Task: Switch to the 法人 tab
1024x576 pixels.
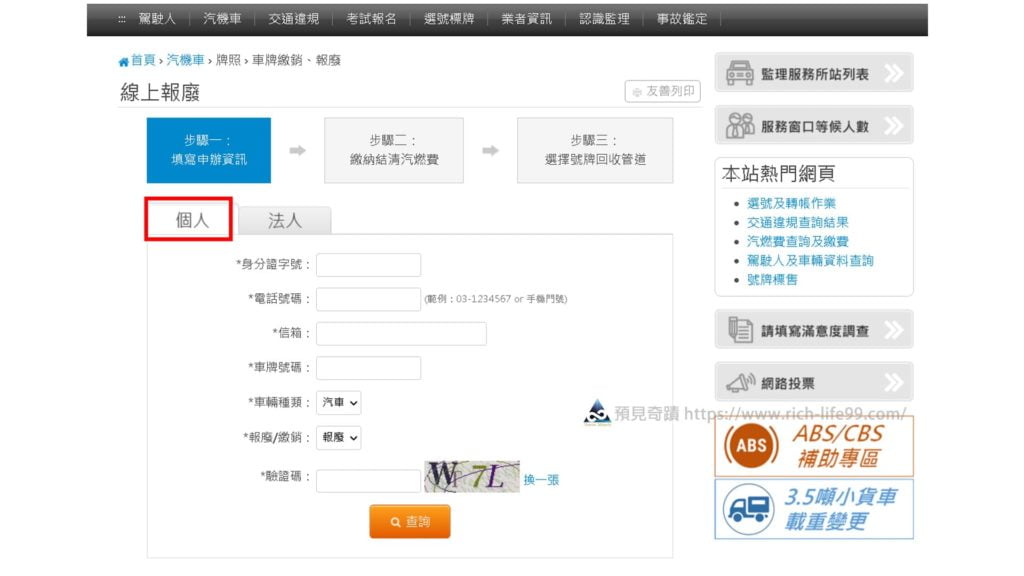Action: 285,221
